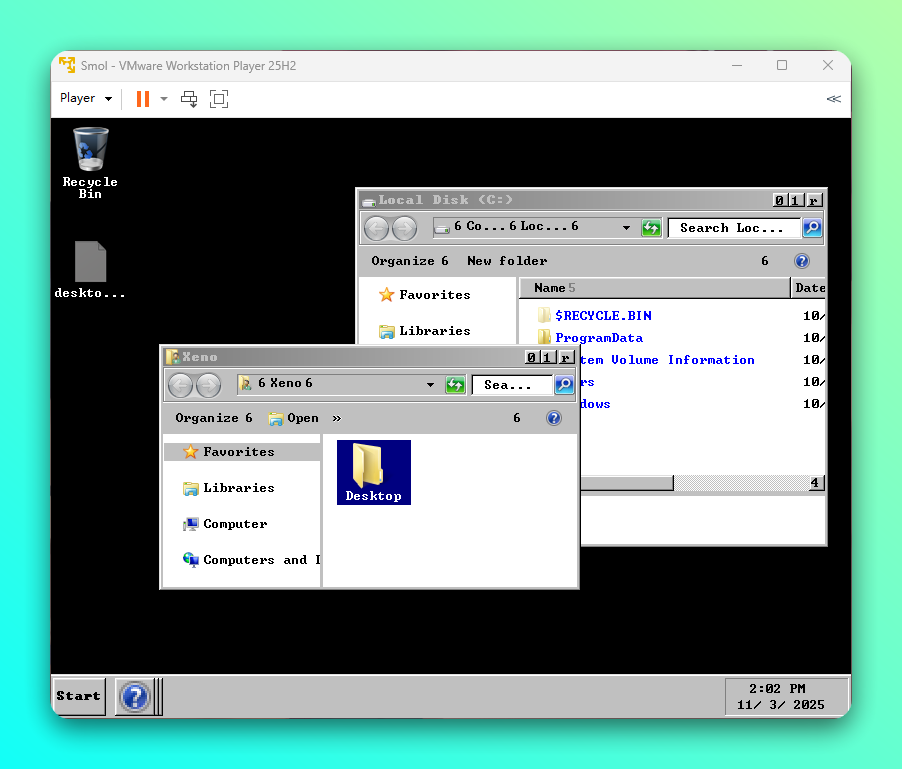Expand the address bar dropdown in Local Disk window
Image resolution: width=902 pixels, height=769 pixels.
tap(626, 228)
